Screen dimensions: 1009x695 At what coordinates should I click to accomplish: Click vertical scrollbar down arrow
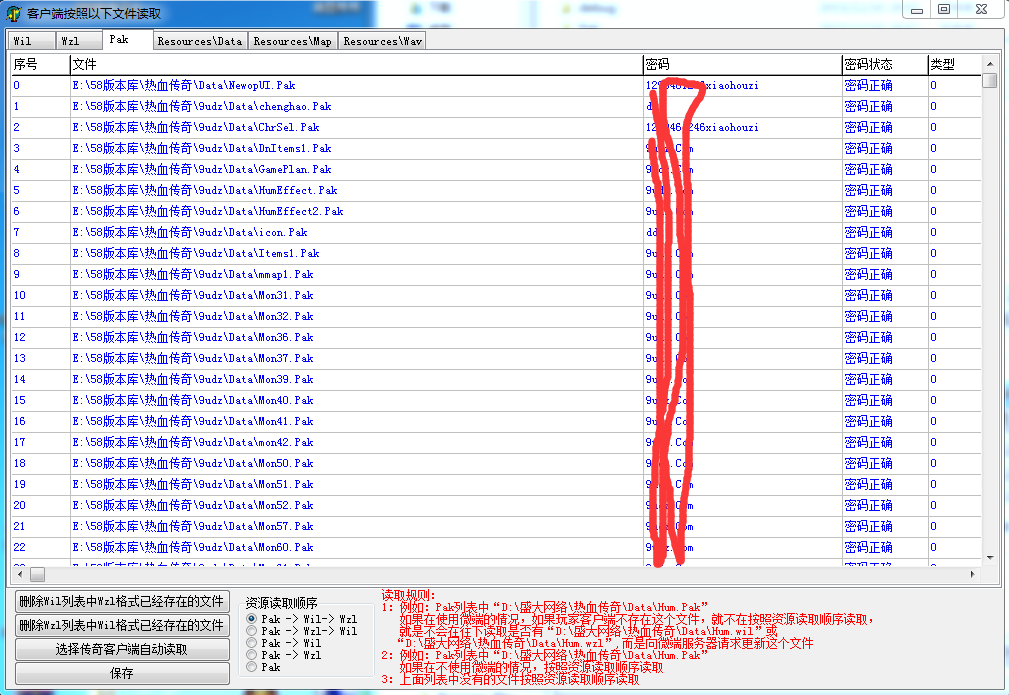[x=990, y=557]
